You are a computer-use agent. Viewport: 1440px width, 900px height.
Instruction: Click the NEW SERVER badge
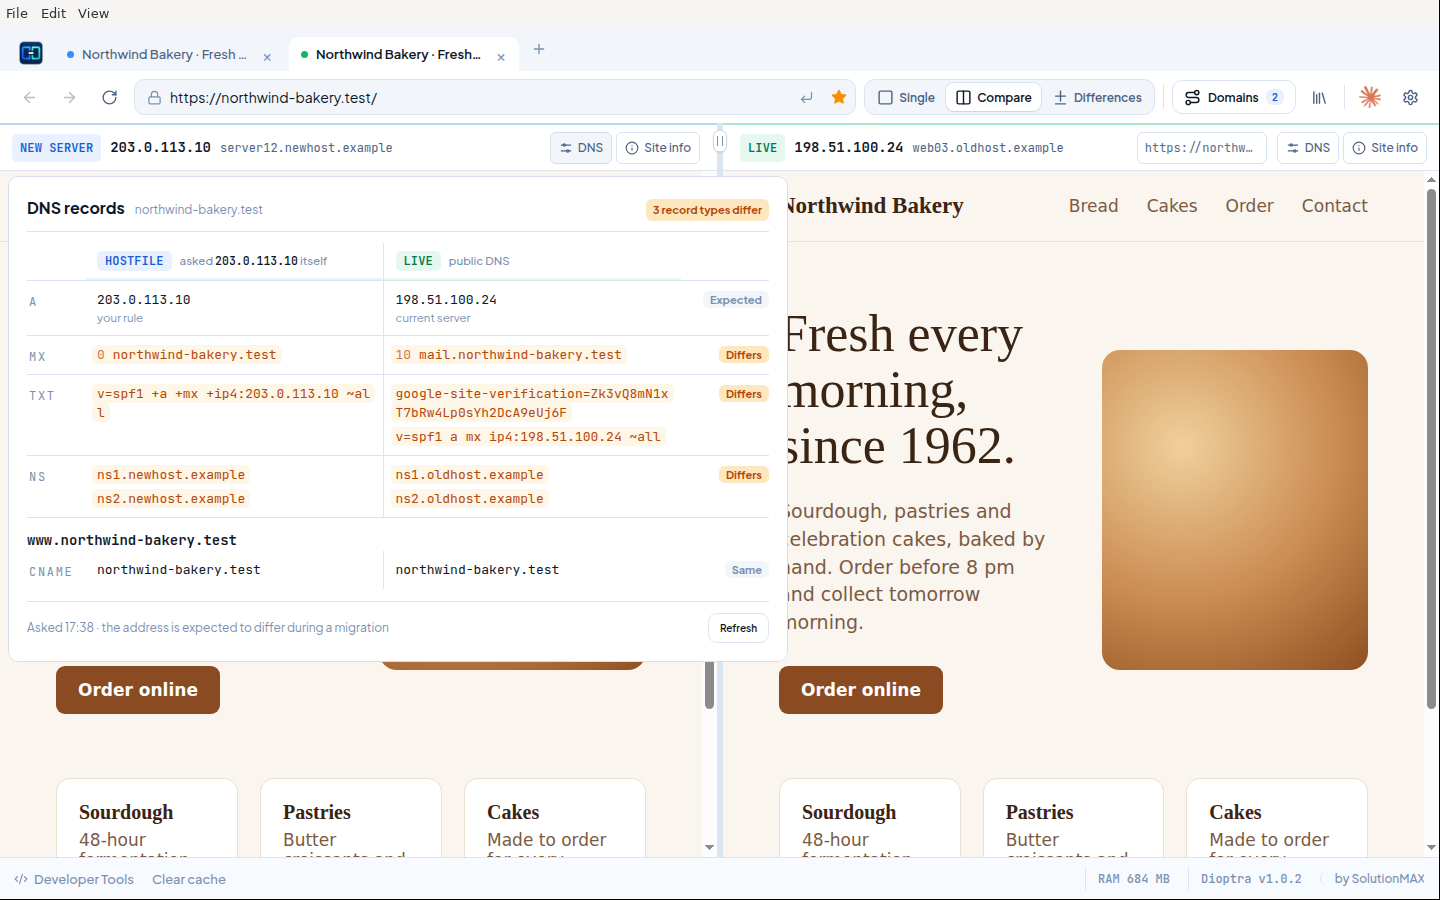57,148
